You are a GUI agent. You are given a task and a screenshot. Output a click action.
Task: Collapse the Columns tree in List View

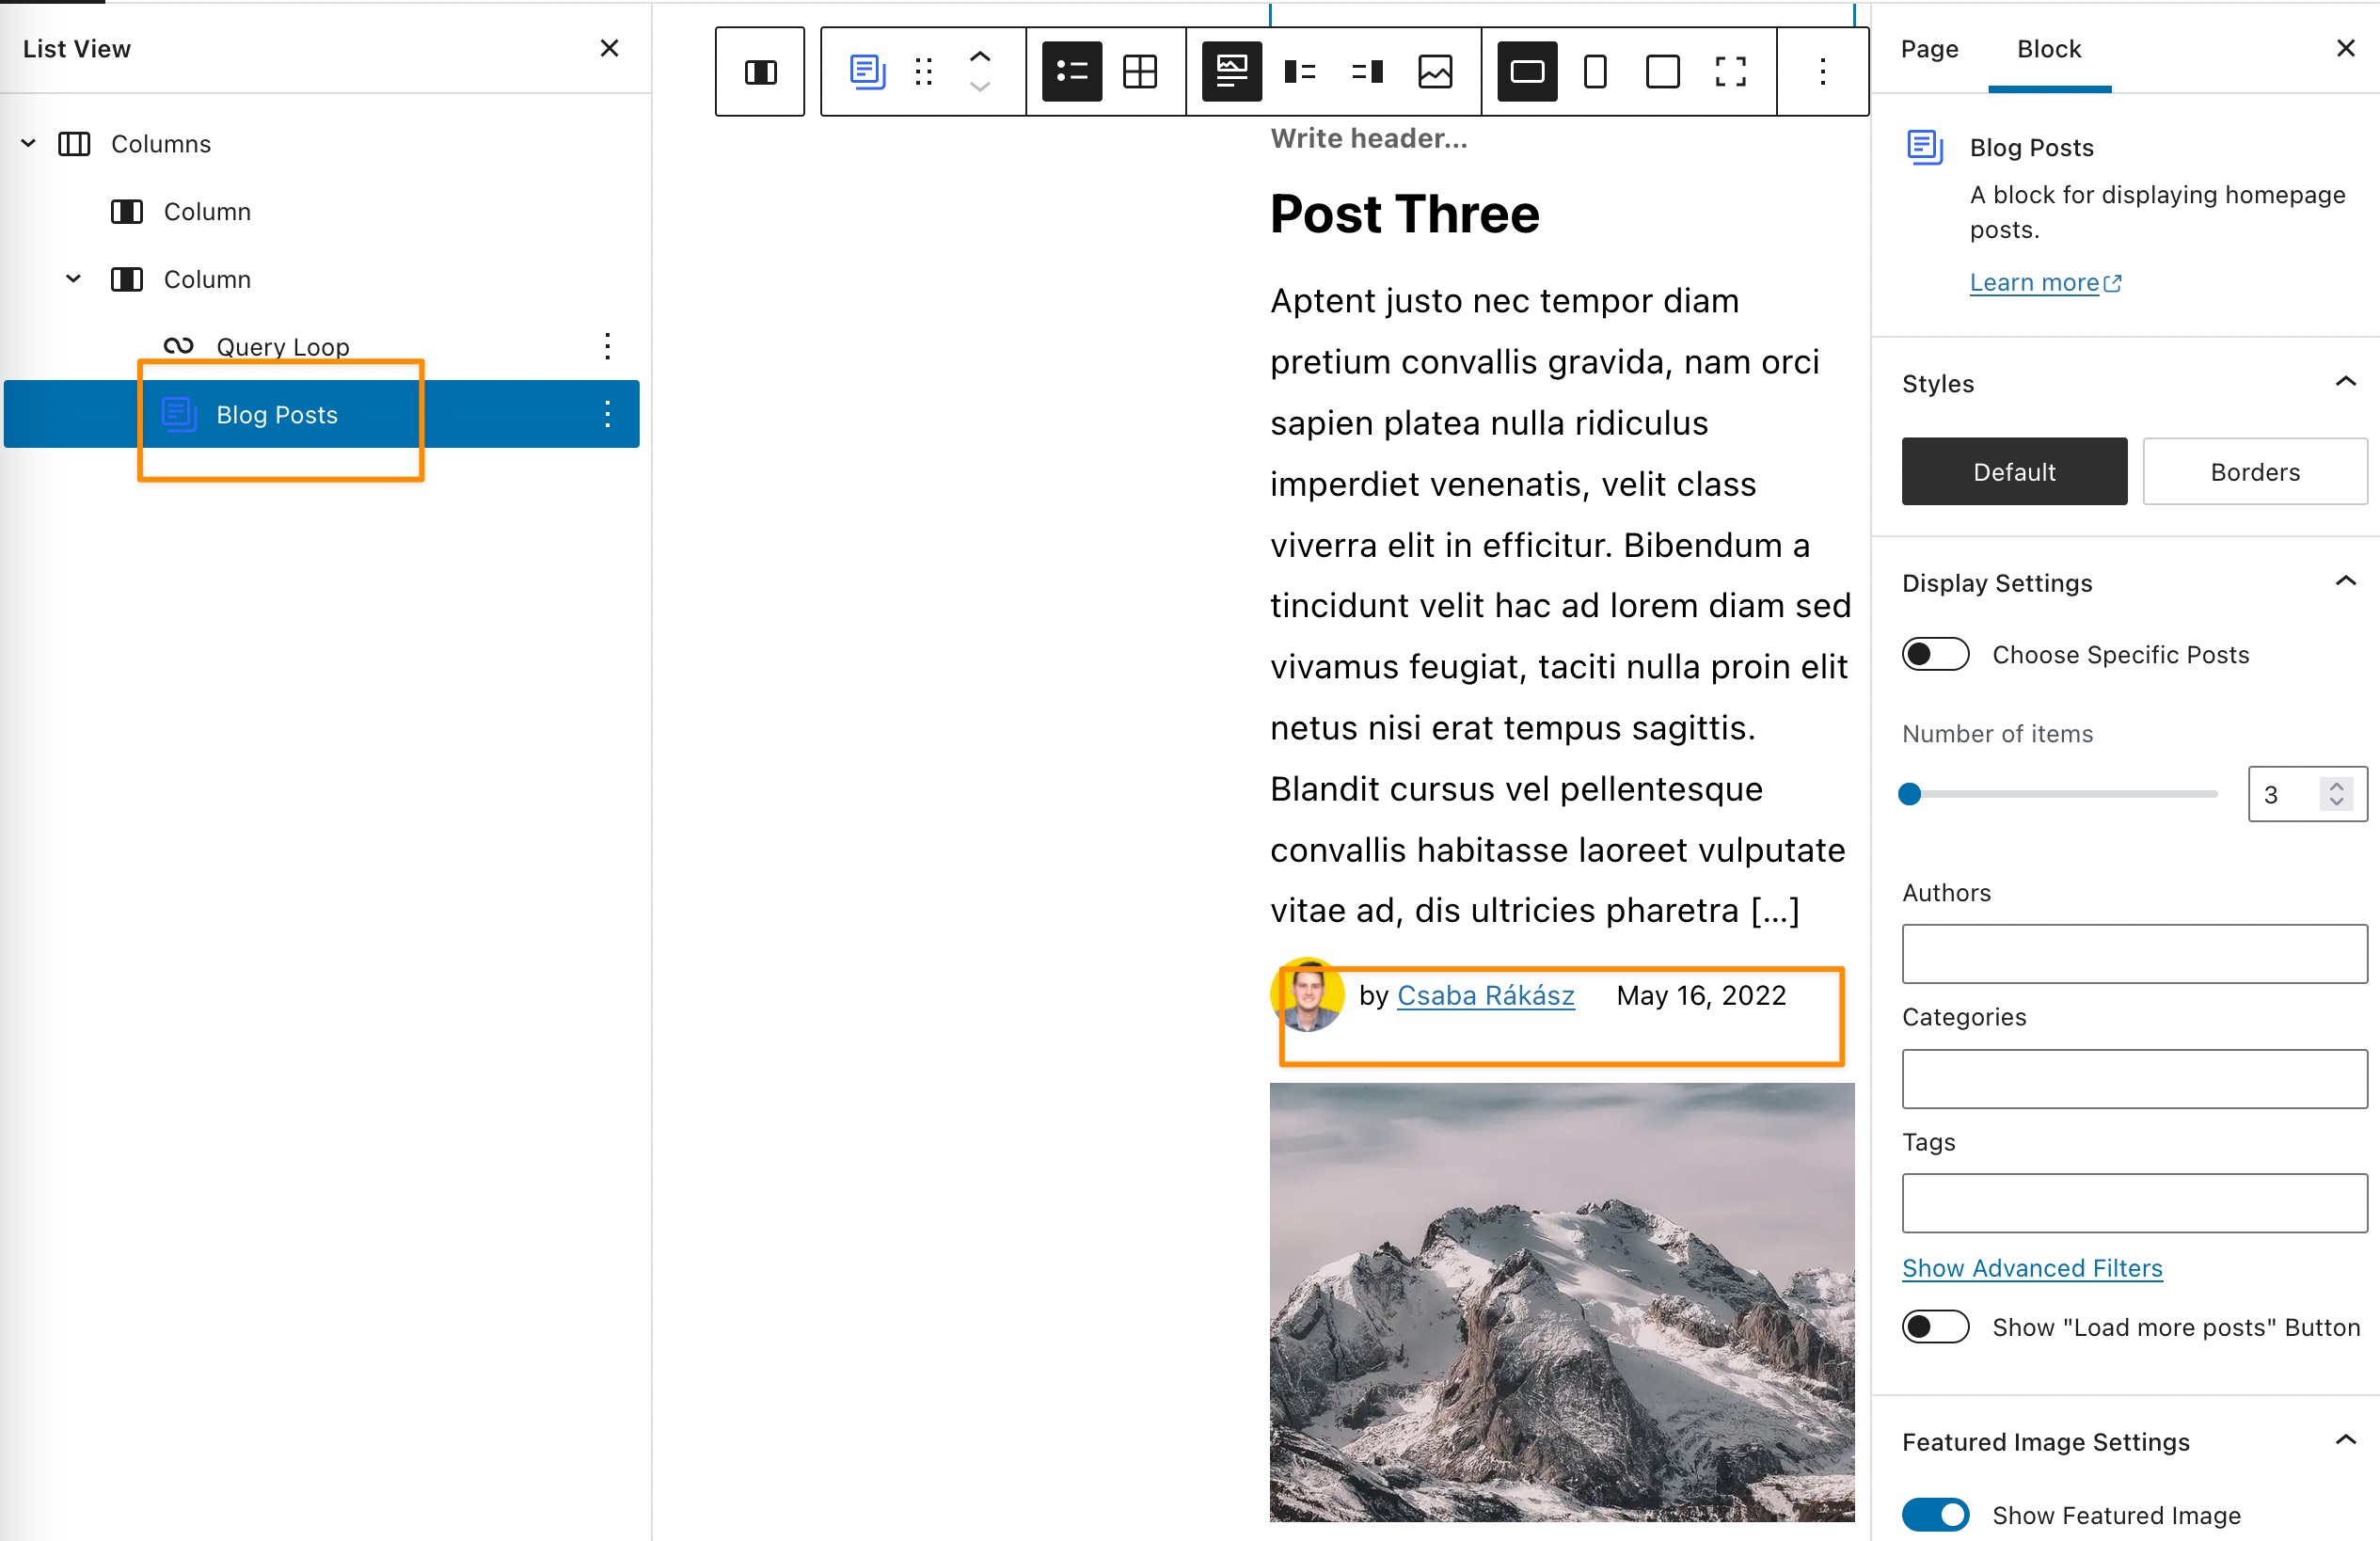tap(28, 143)
